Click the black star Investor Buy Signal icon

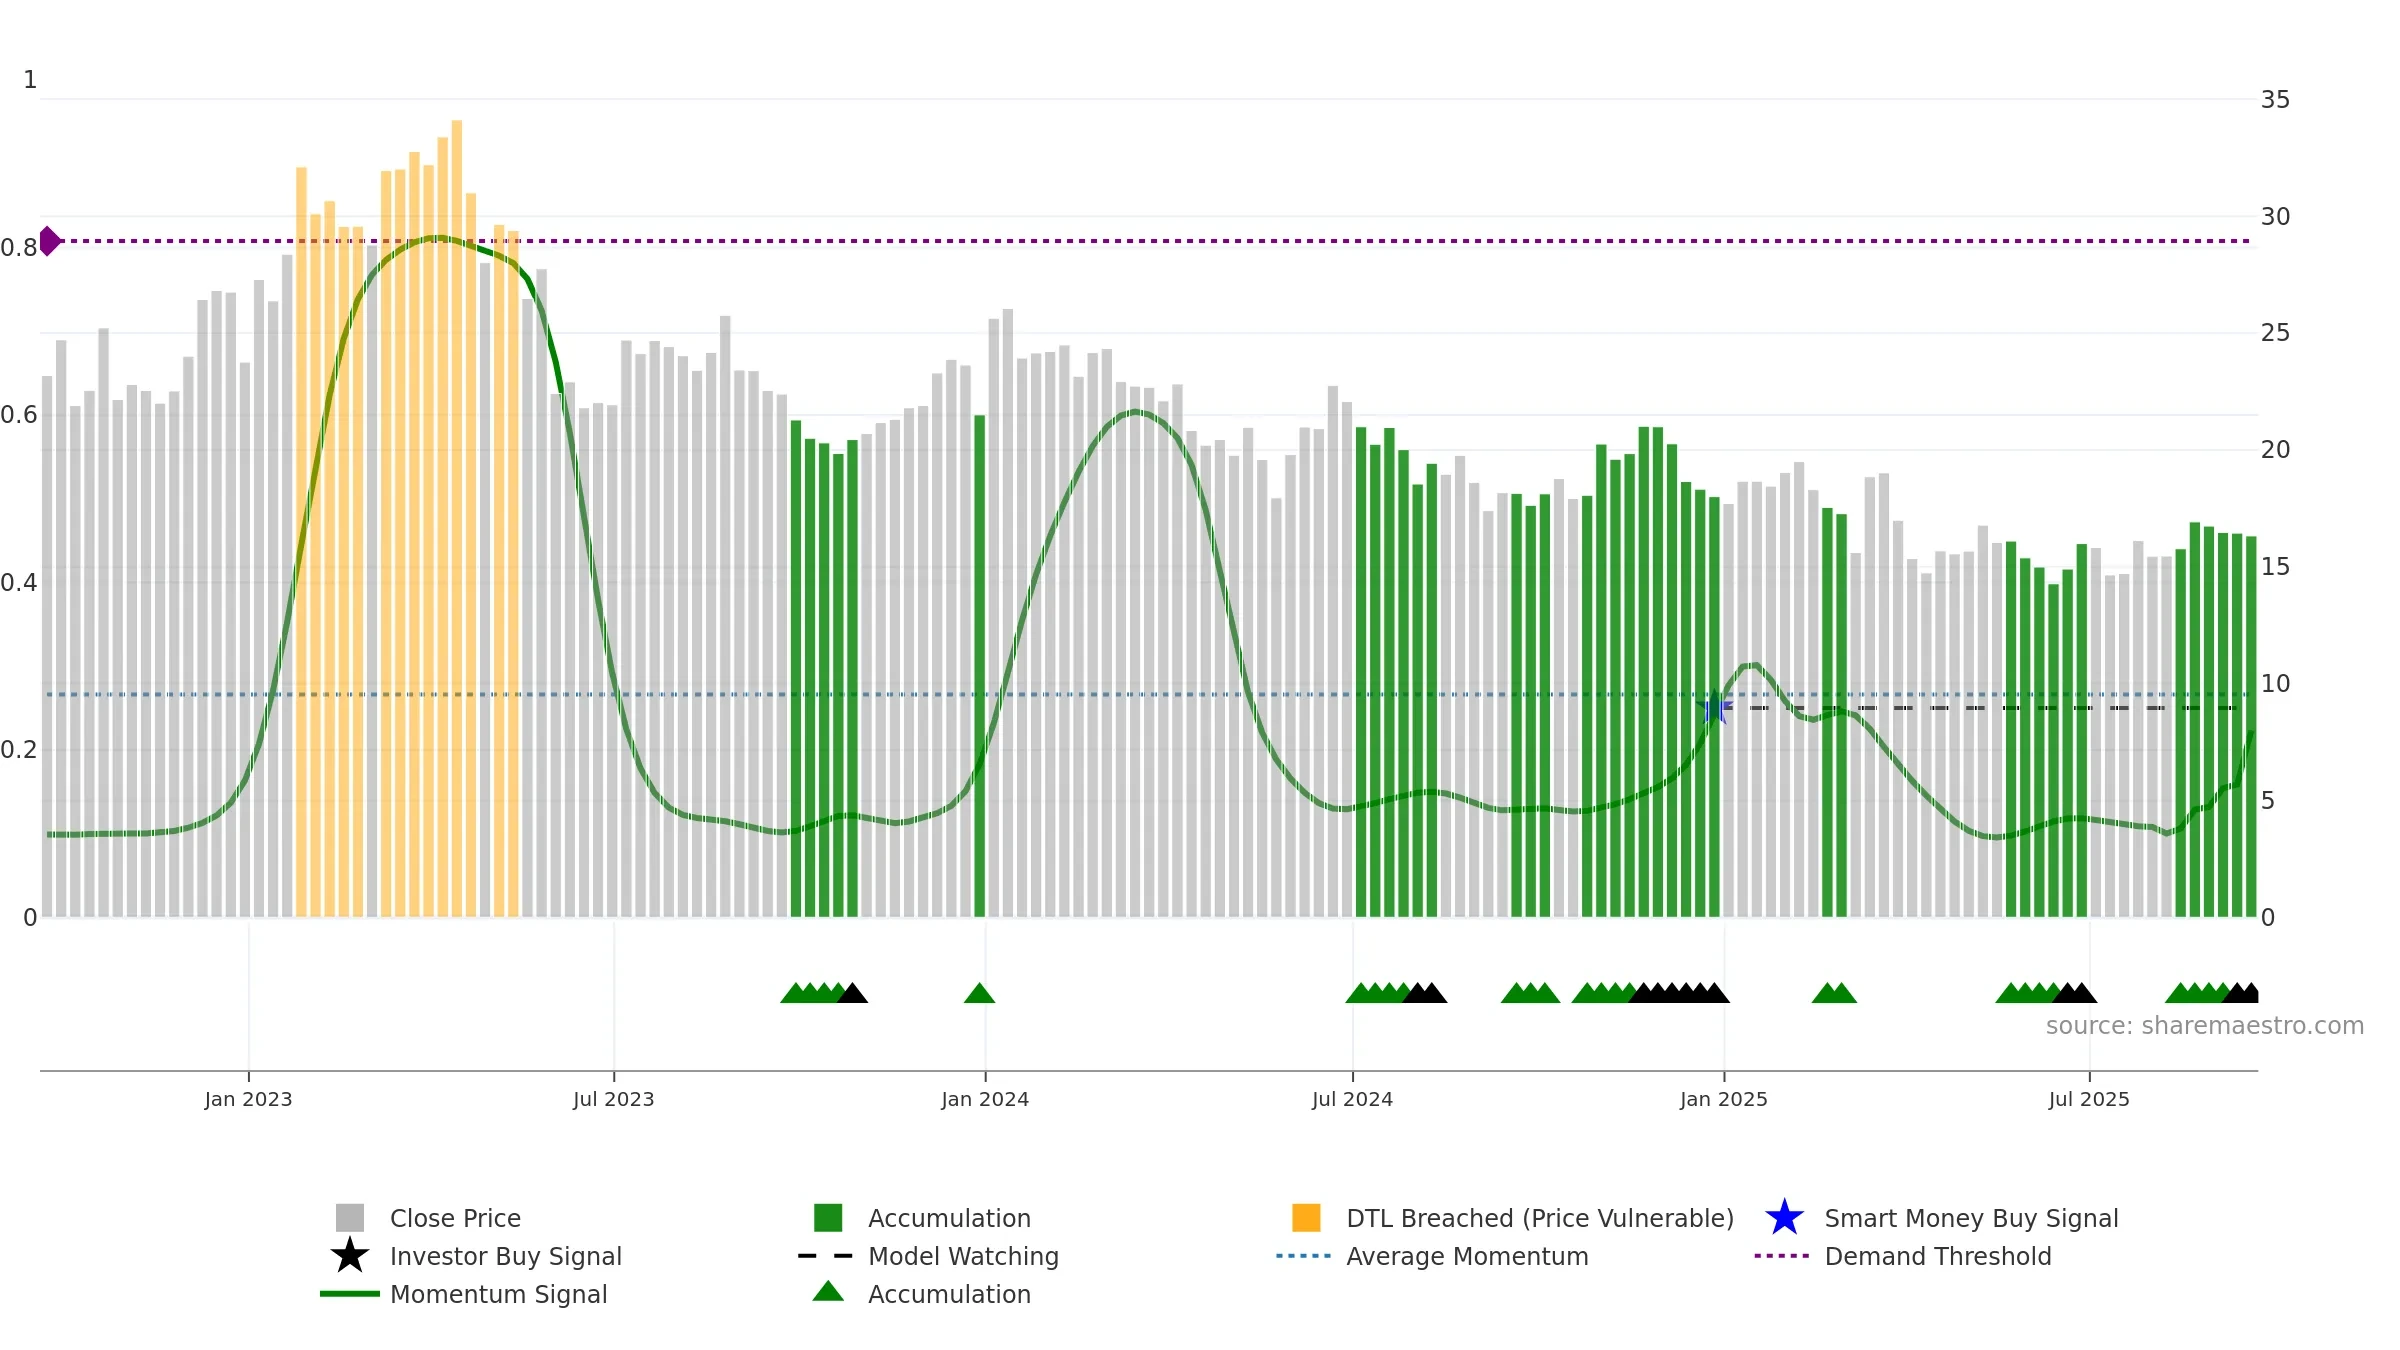pyautogui.click(x=350, y=1256)
